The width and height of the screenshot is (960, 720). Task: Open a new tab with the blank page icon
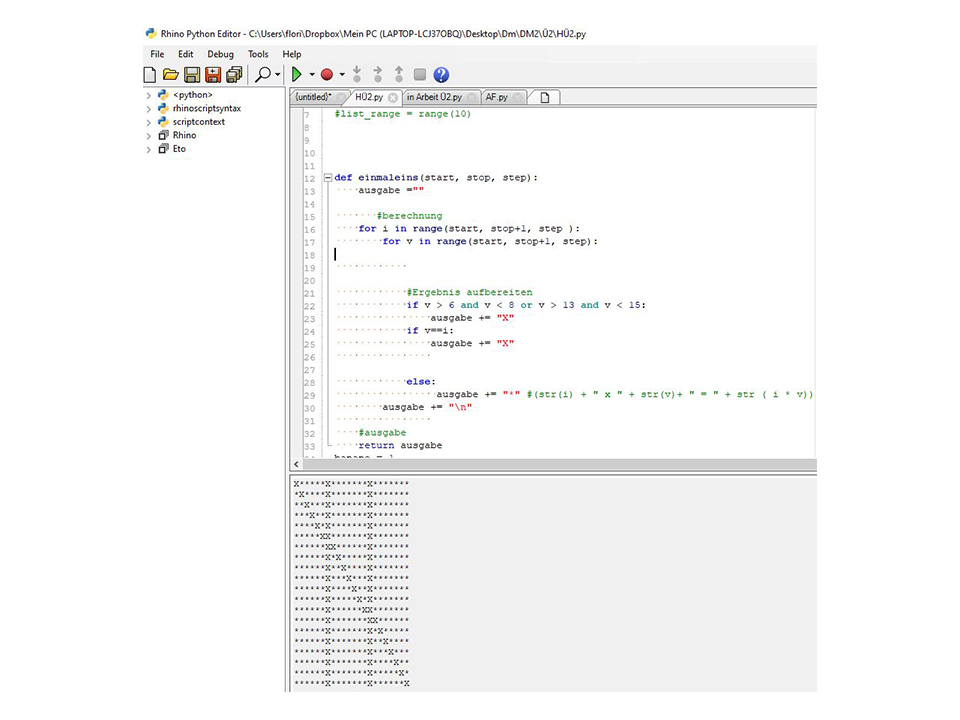[x=544, y=97]
